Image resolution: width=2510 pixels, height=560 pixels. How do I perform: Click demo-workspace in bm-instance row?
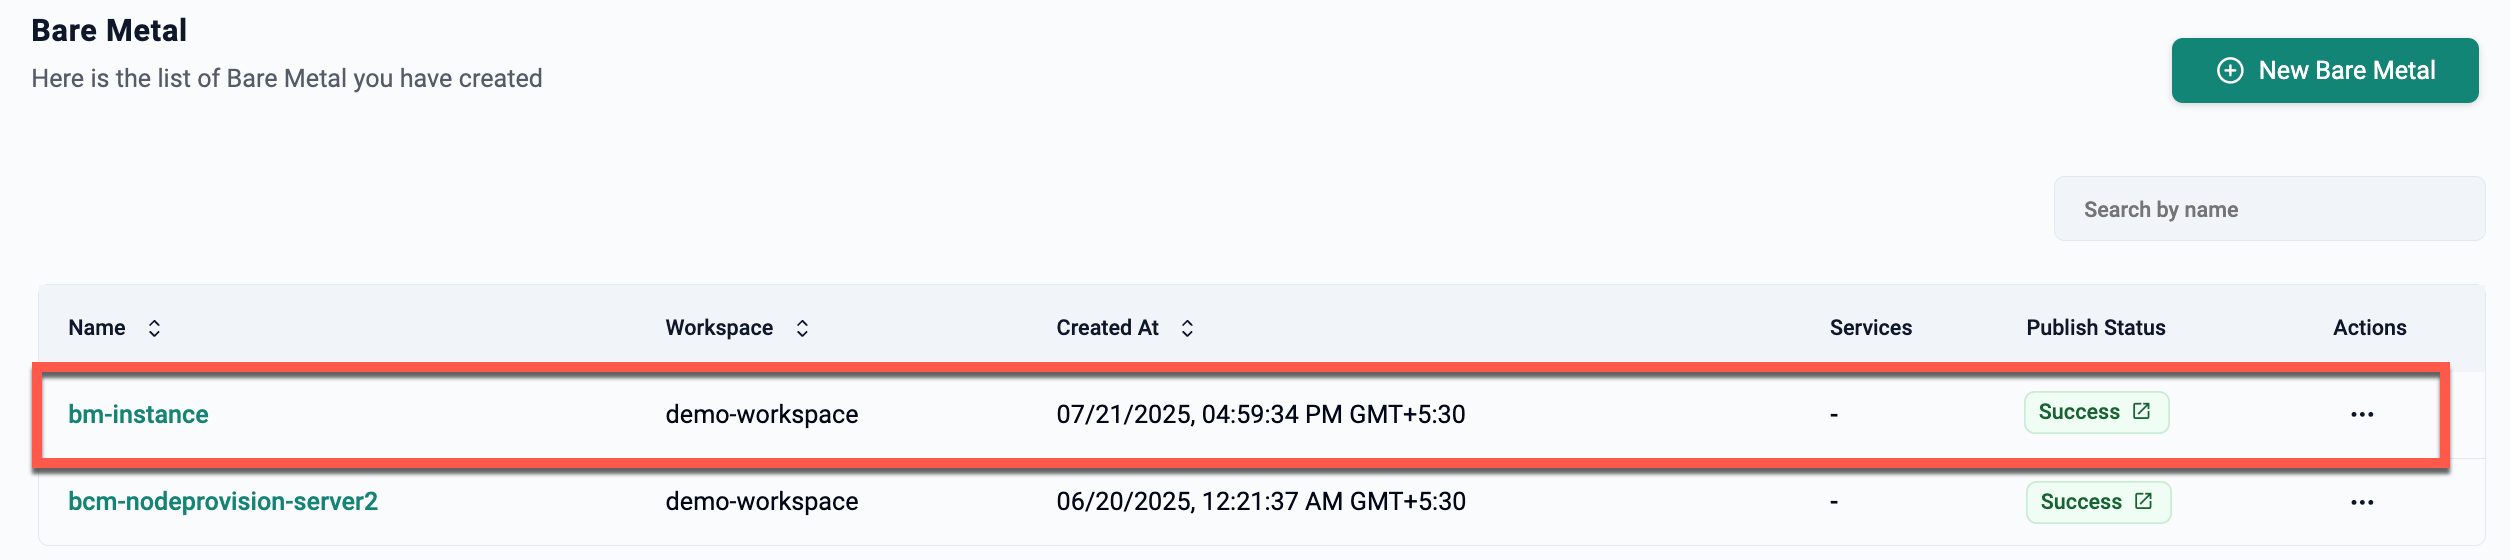click(x=761, y=414)
